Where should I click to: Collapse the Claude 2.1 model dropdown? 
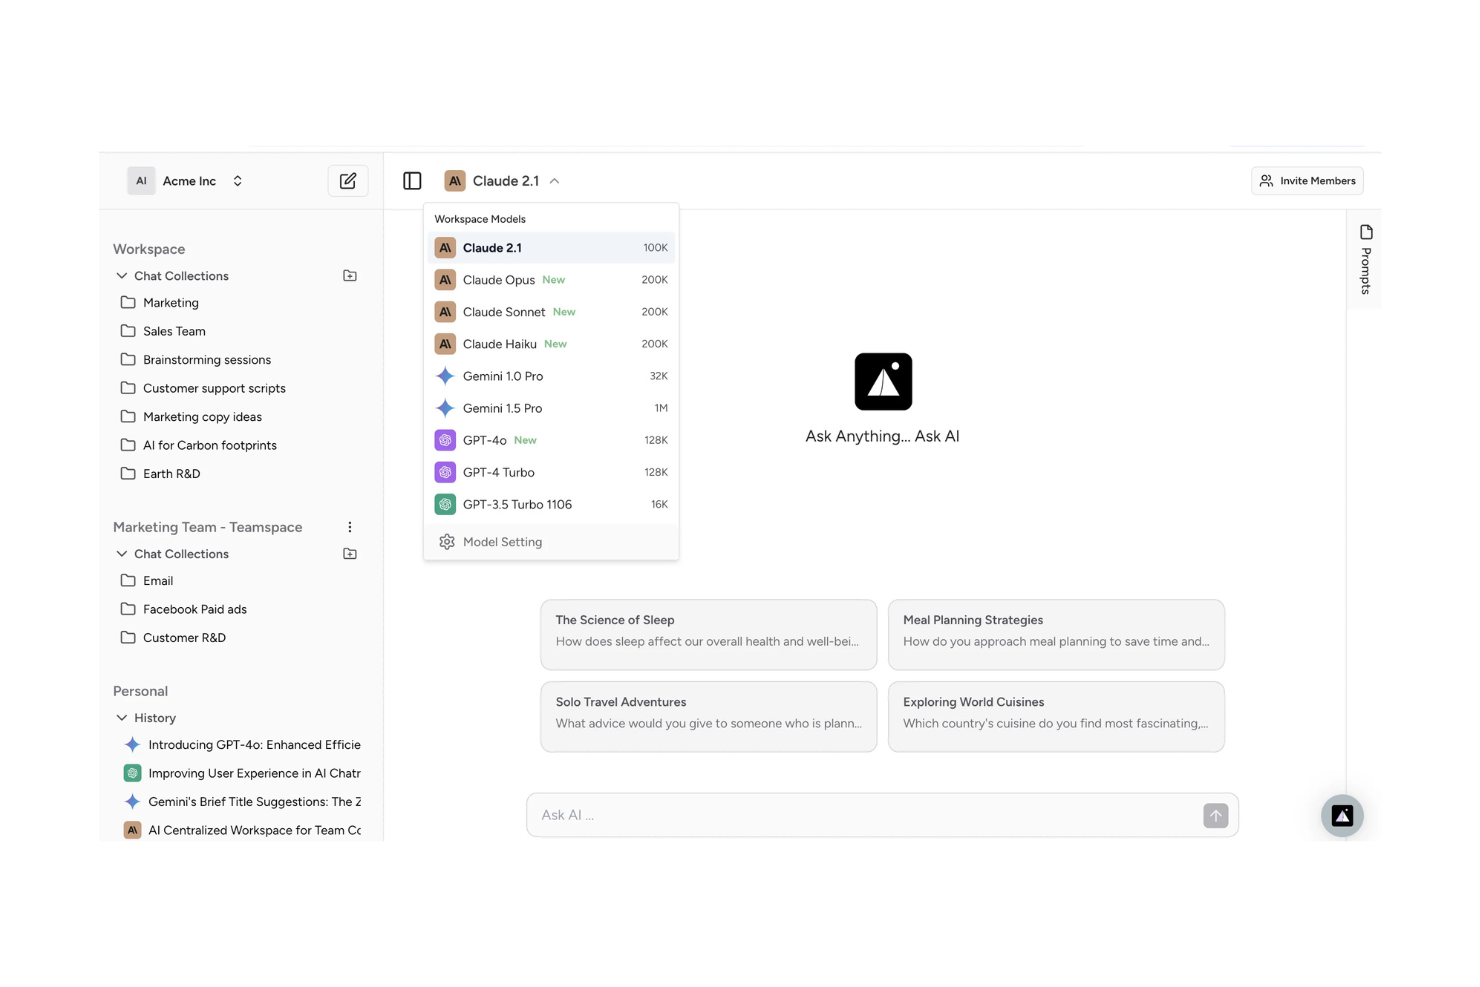pyautogui.click(x=554, y=181)
